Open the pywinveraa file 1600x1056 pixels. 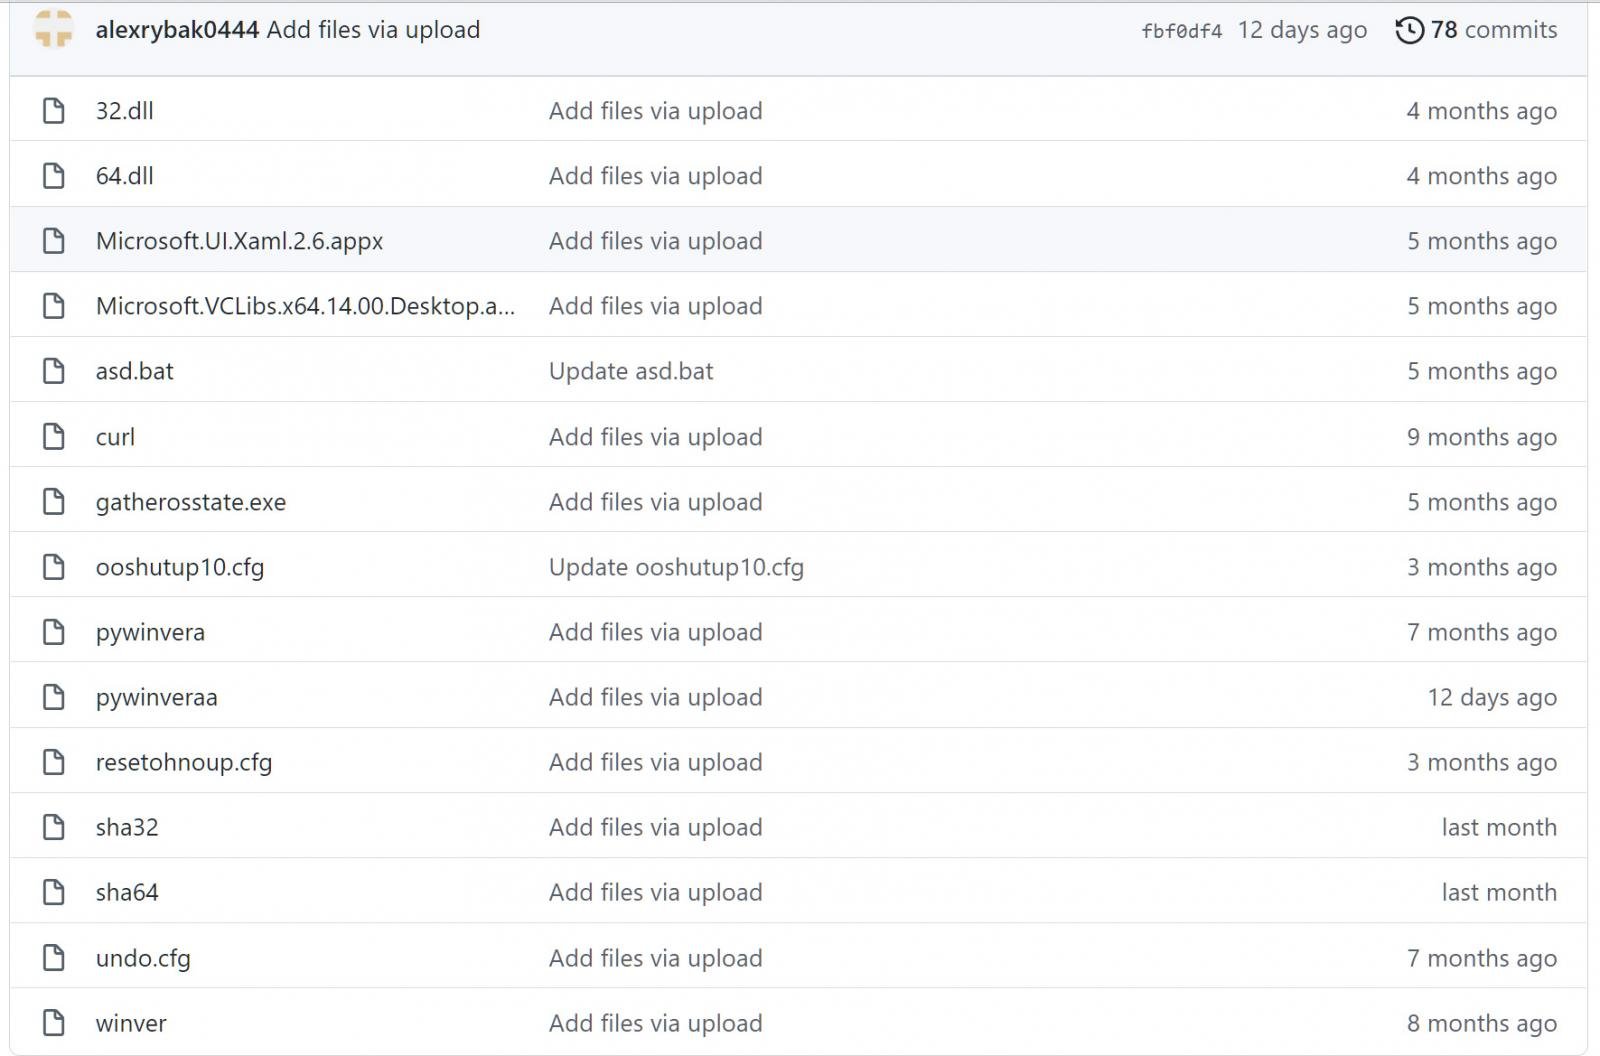(x=156, y=697)
